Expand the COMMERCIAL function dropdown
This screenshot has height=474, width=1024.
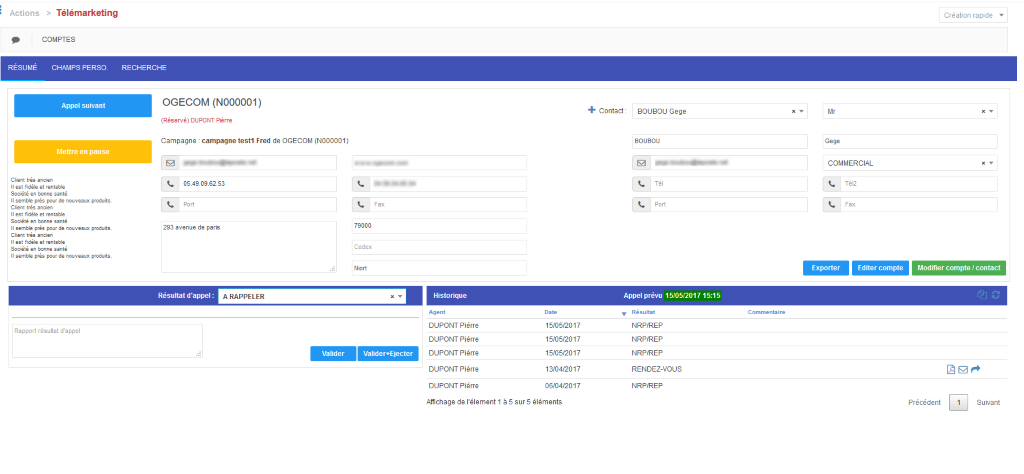point(910,164)
